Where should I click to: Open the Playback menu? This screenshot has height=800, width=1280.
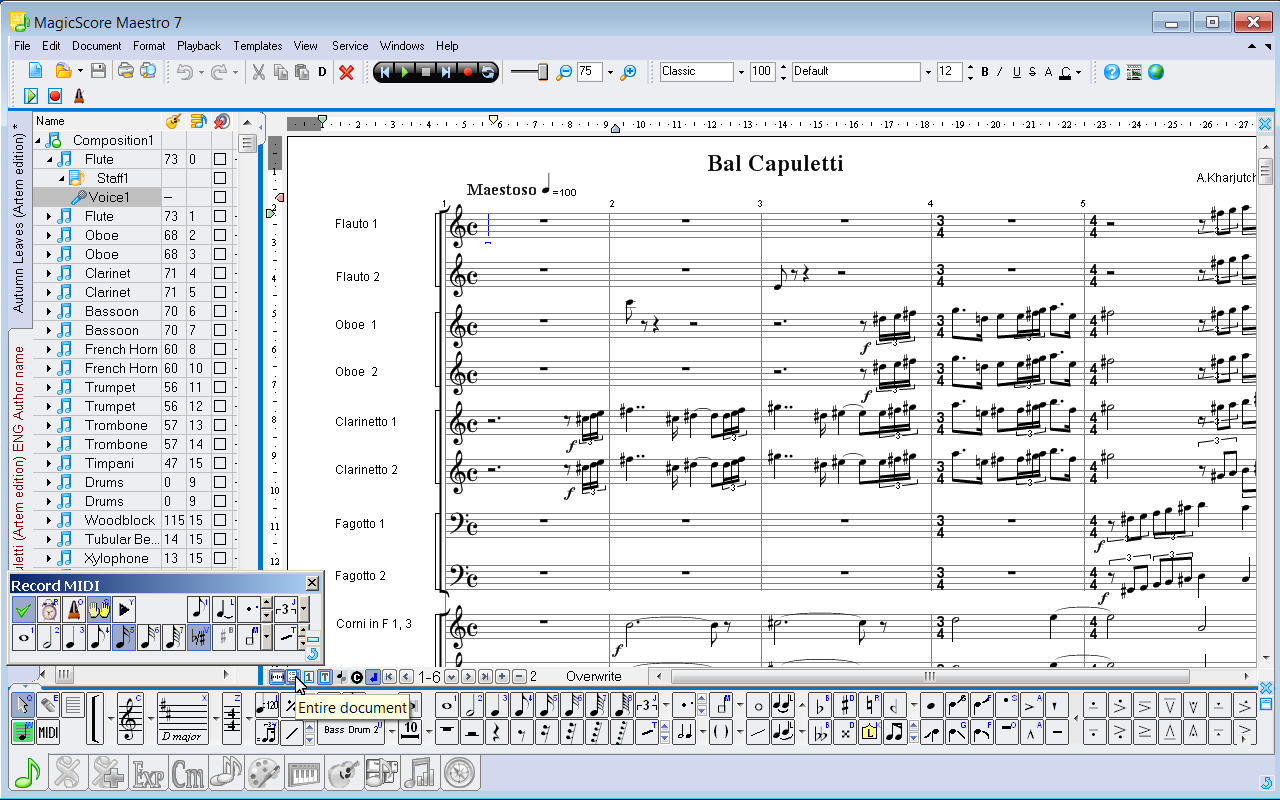pyautogui.click(x=199, y=46)
